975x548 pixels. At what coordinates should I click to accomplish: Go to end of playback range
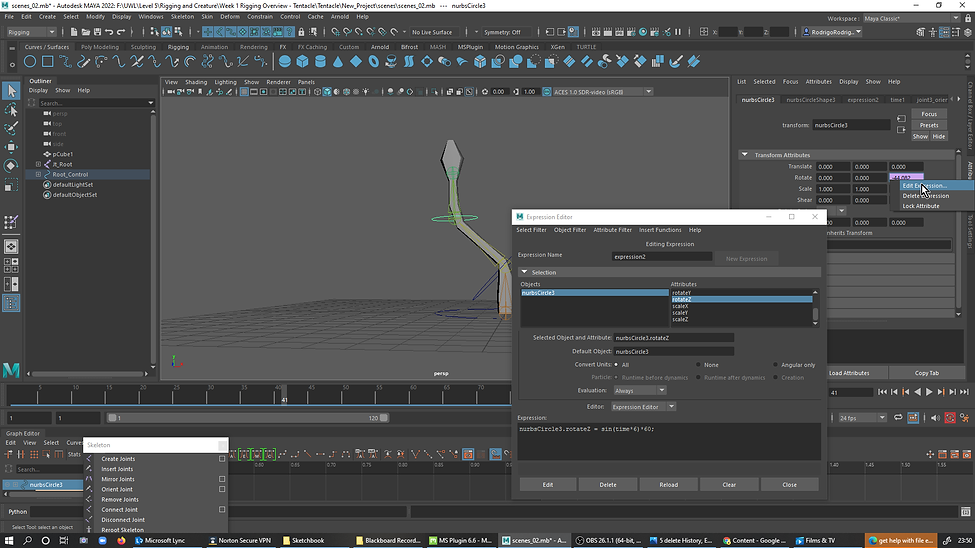coord(964,392)
